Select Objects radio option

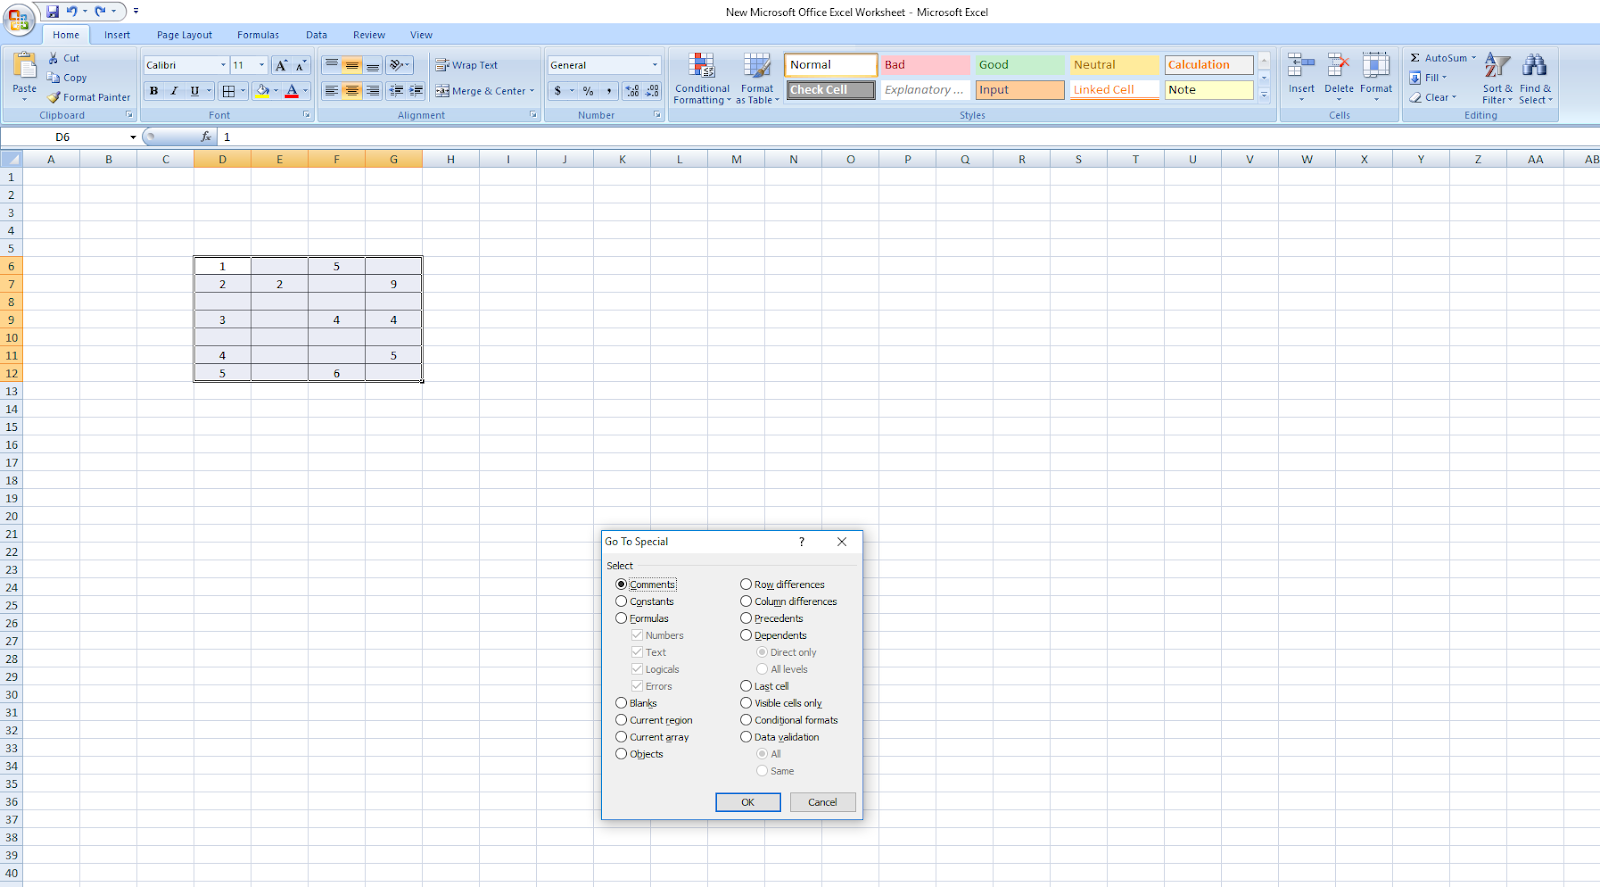point(621,754)
